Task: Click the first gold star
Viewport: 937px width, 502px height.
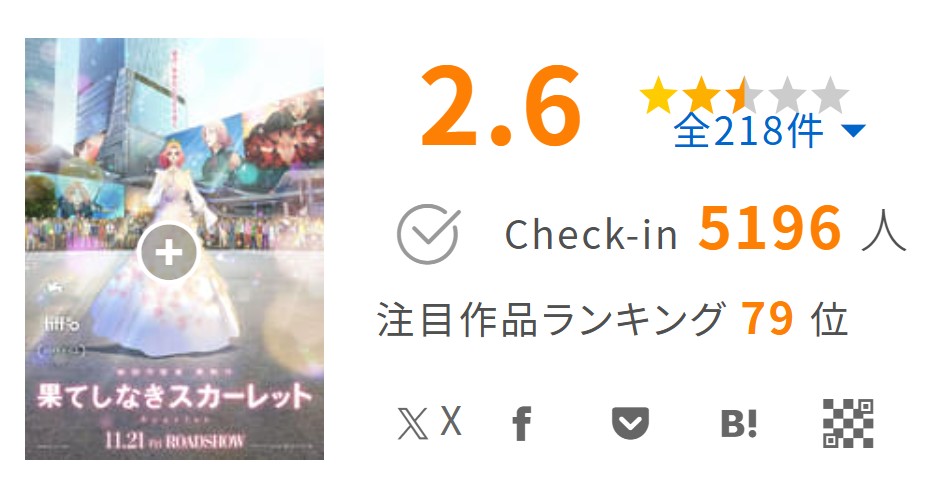Action: 659,94
